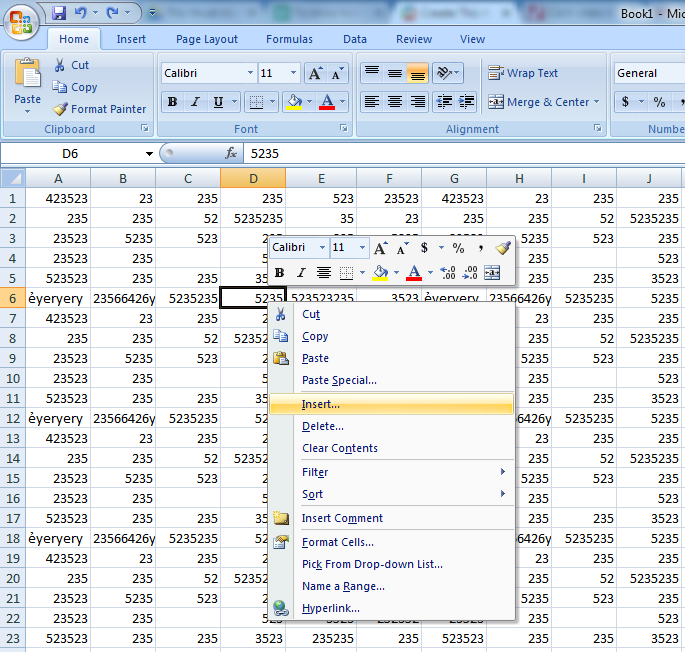The image size is (685, 652).
Task: Toggle Italic in the mini toolbar
Action: tap(301, 272)
